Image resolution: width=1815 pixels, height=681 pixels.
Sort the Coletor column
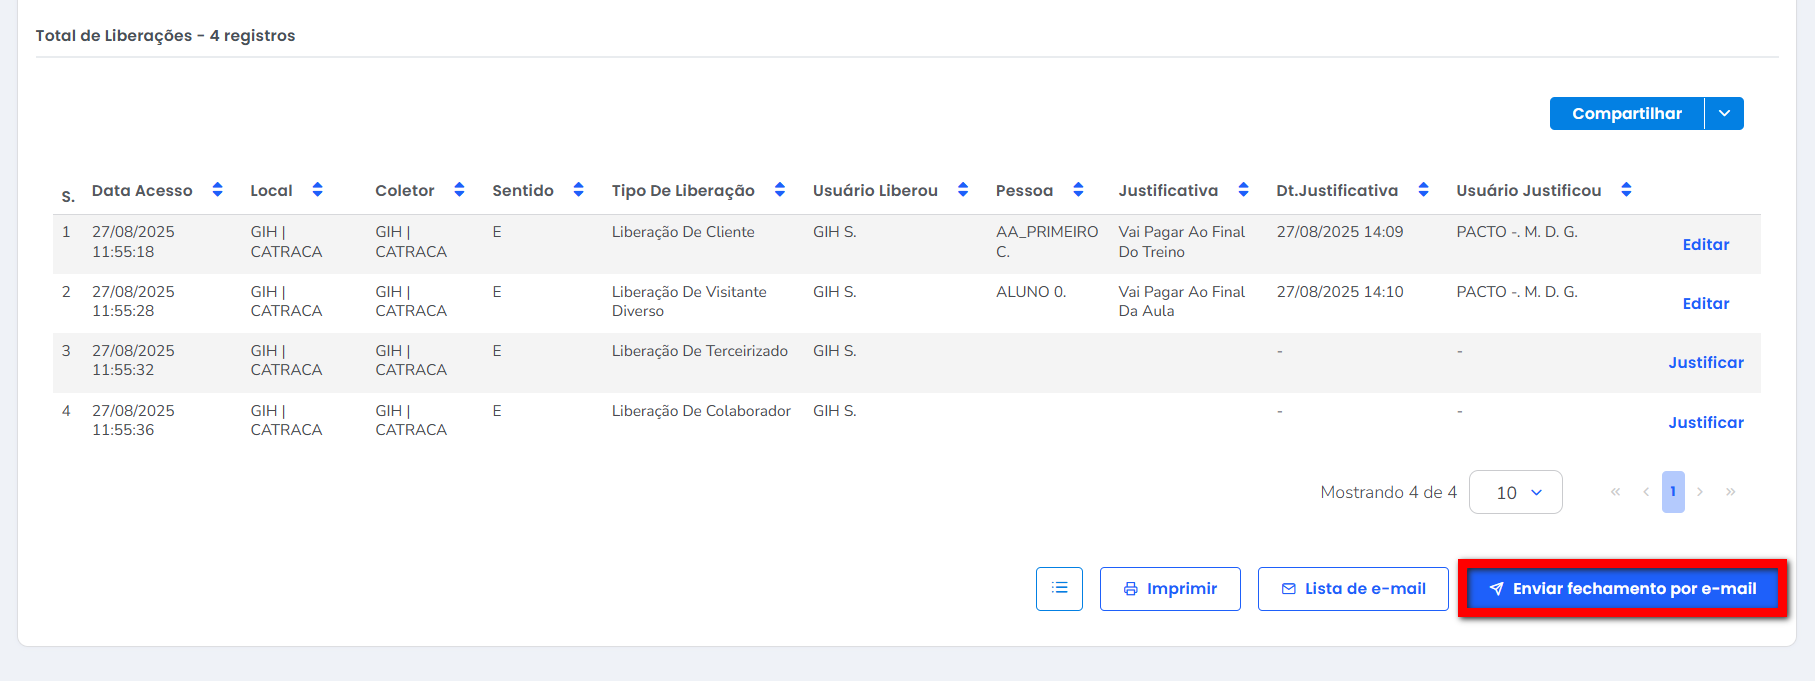[x=459, y=190]
